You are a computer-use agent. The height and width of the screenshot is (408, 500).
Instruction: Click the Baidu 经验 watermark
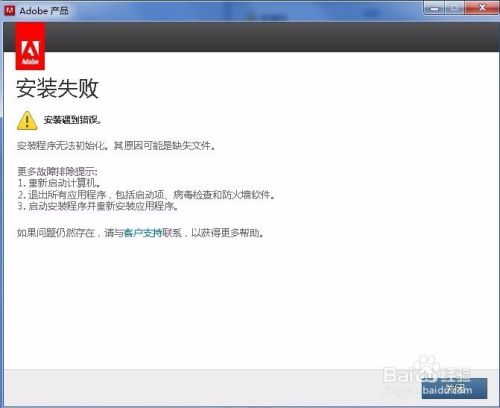[427, 375]
